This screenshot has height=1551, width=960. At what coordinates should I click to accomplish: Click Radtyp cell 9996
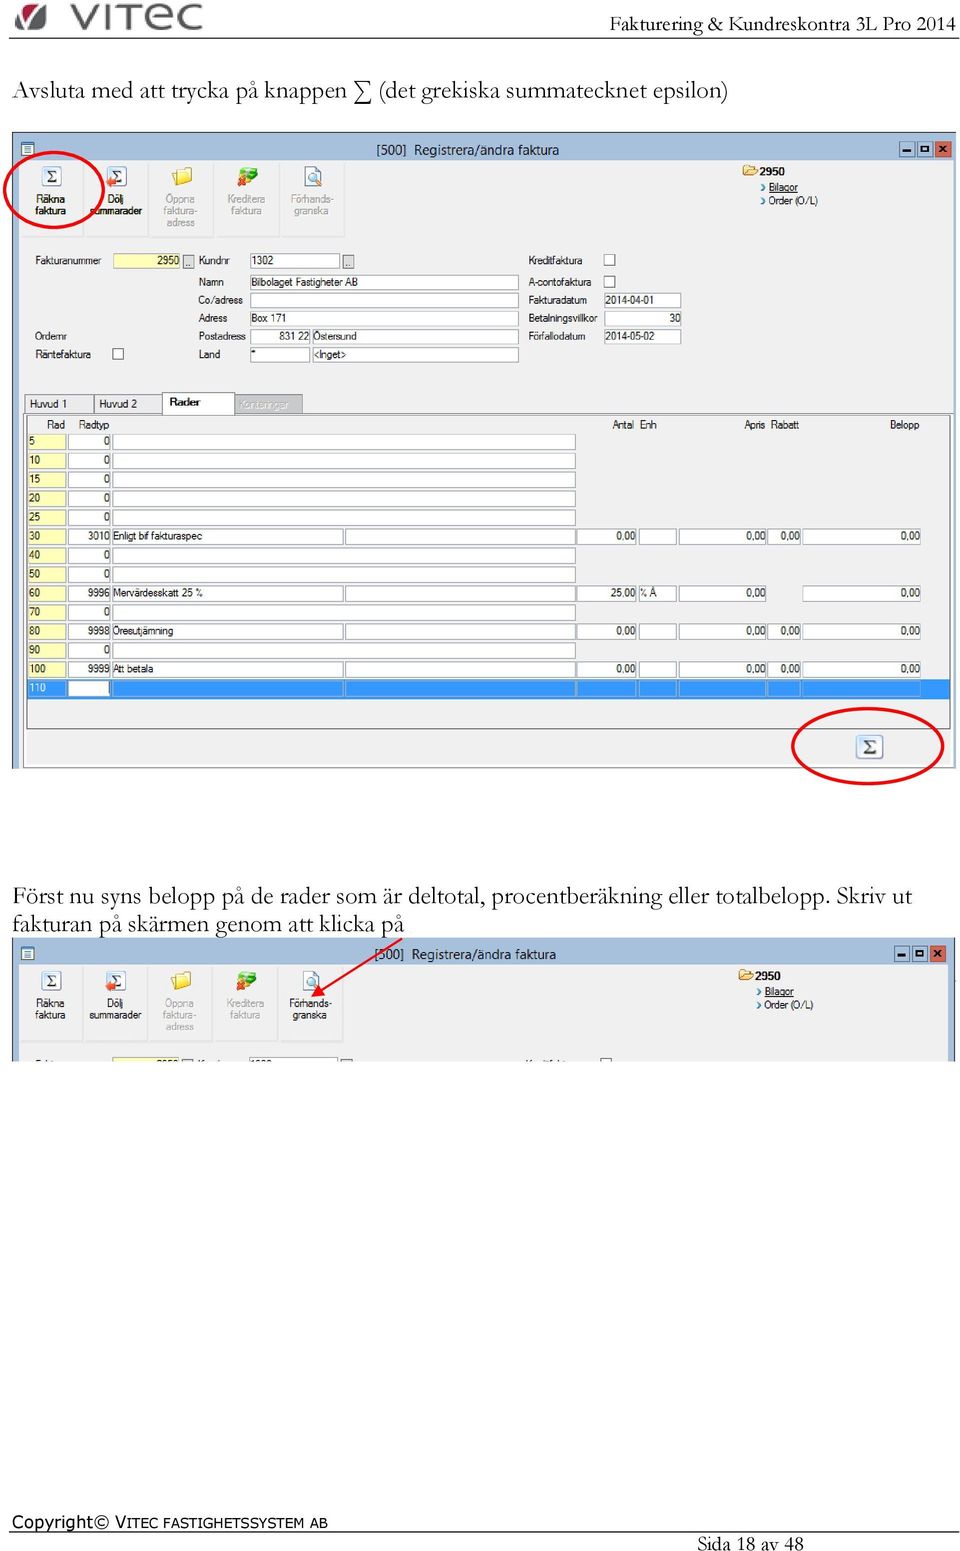(x=89, y=593)
